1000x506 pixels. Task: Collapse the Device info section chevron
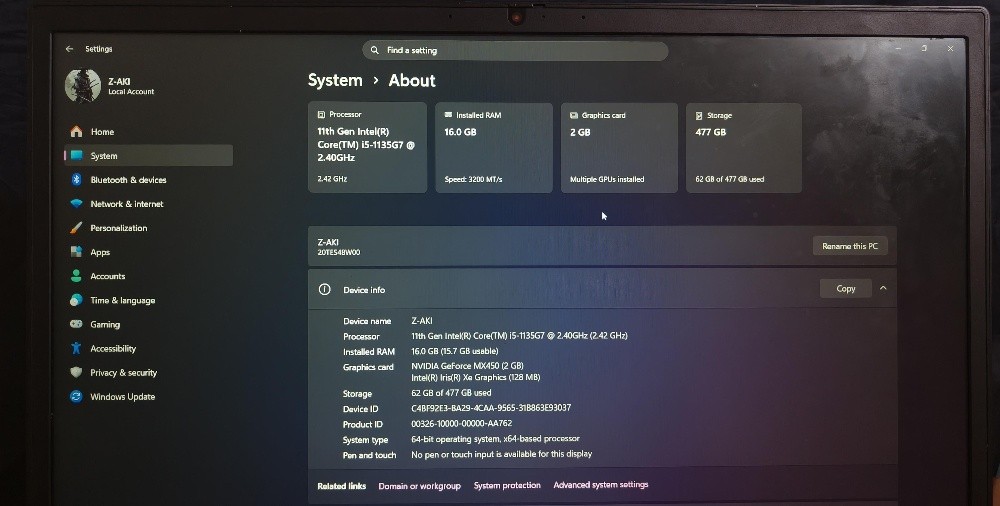(x=883, y=288)
